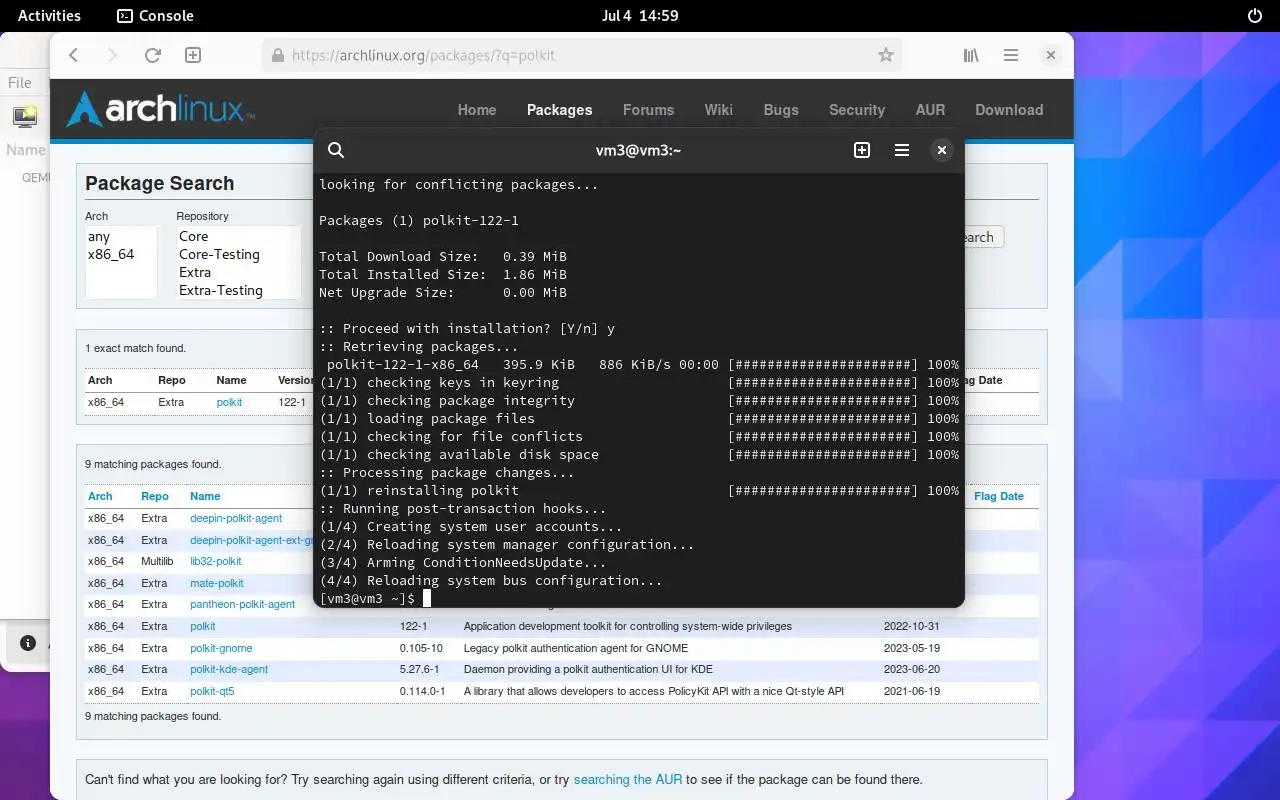Open the pantheon-polkit-agent package link
Image resolution: width=1280 pixels, height=800 pixels.
click(243, 604)
